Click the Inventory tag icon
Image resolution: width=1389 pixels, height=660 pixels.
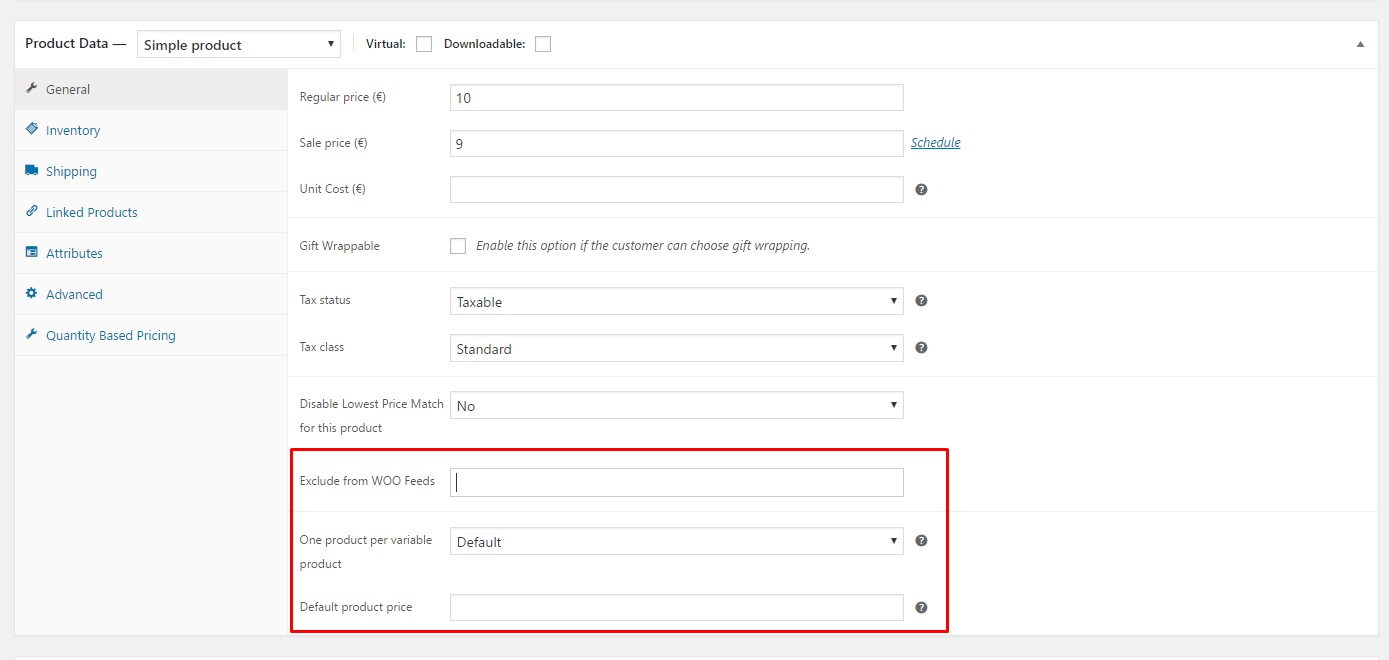coord(32,130)
